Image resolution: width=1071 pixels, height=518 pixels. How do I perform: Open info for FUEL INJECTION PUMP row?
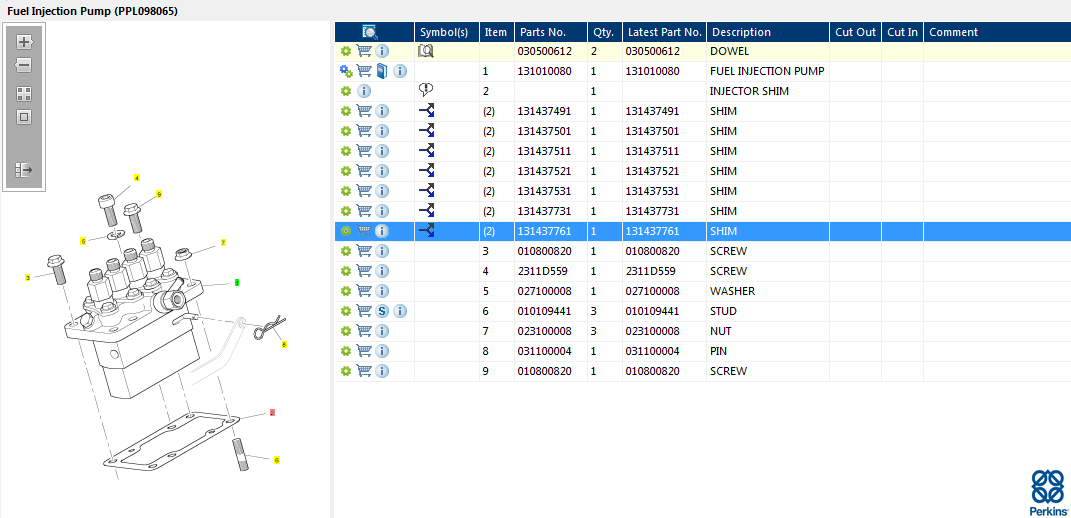[400, 71]
